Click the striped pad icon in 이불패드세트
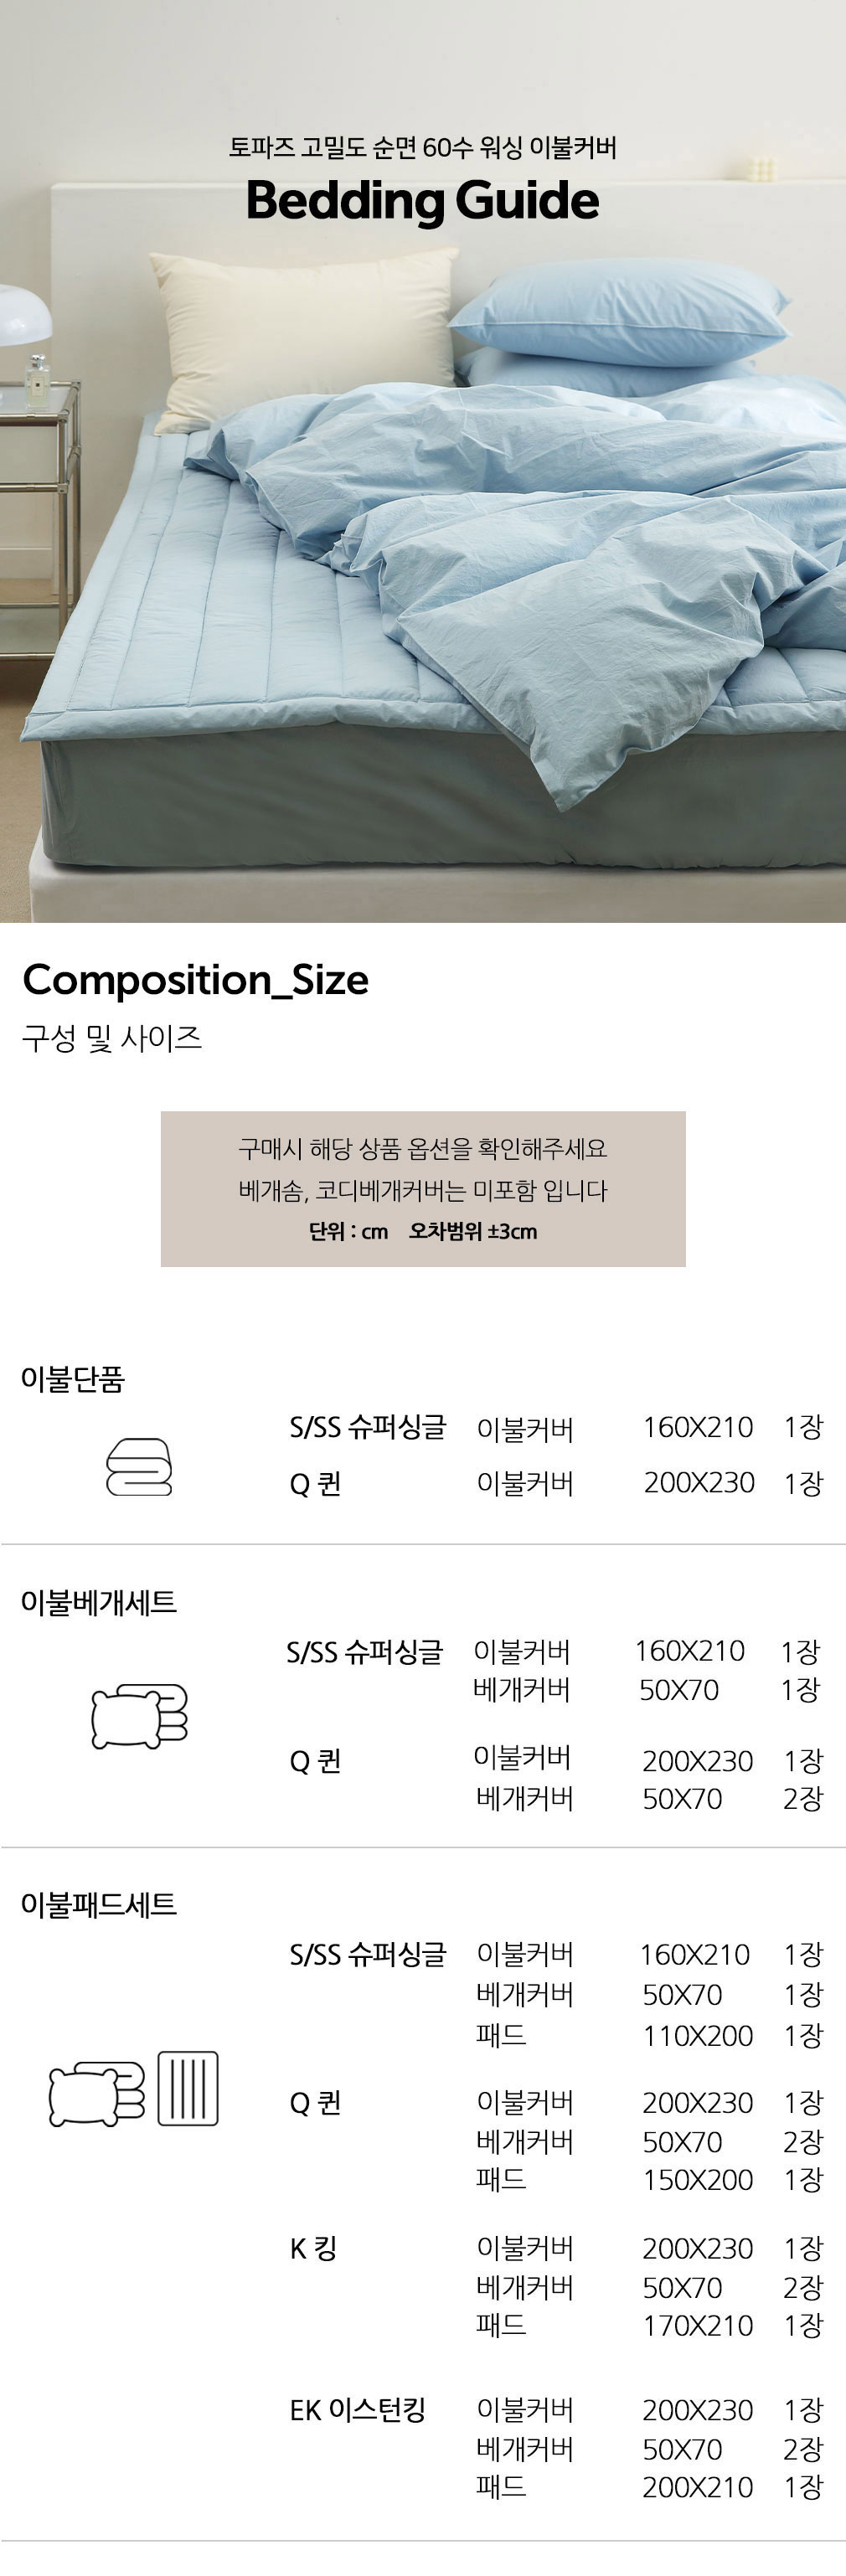The image size is (846, 2576). [x=188, y=2089]
